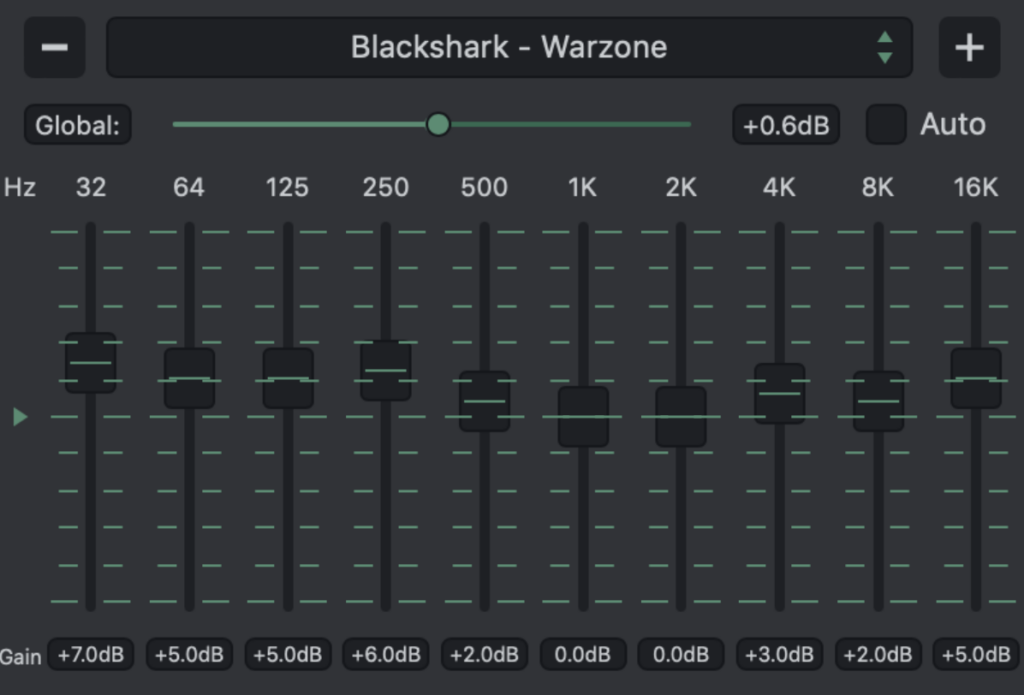Viewport: 1024px width, 695px height.
Task: Enable the Auto checkbox
Action: pyautogui.click(x=886, y=125)
